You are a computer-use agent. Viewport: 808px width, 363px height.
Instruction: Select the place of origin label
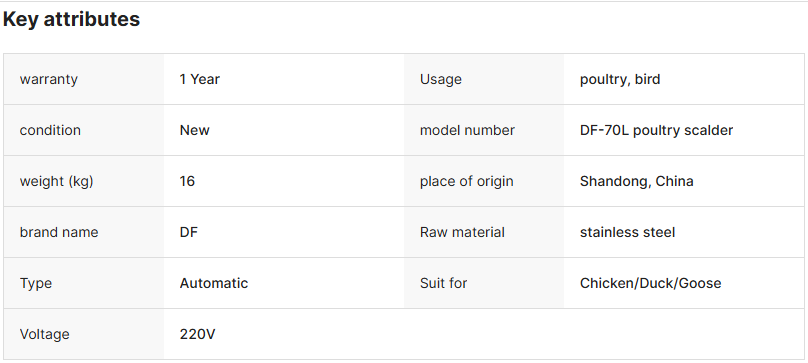466,182
